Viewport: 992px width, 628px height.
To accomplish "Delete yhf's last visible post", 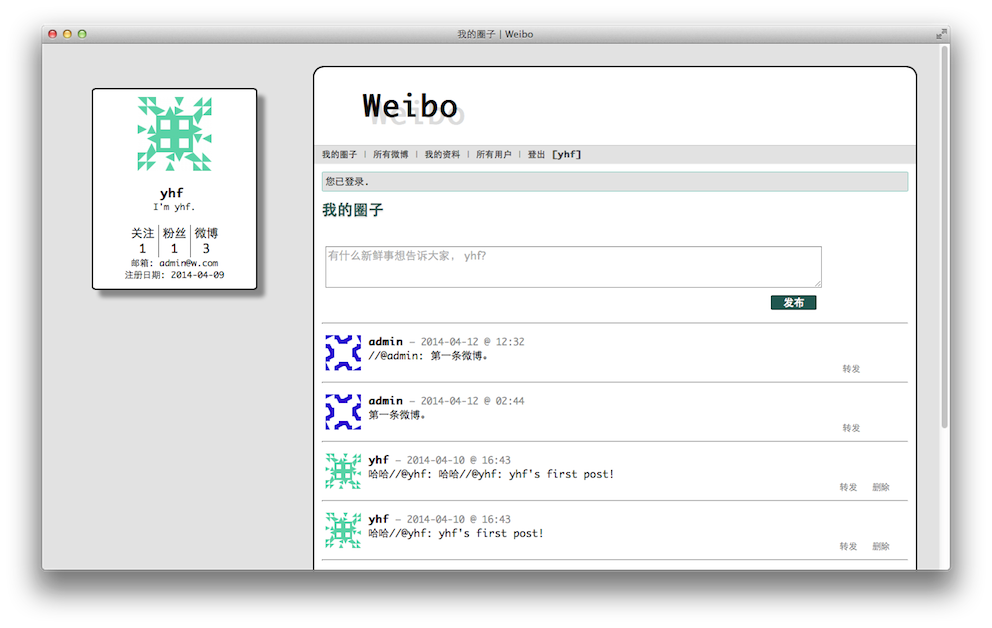I will pyautogui.click(x=881, y=546).
